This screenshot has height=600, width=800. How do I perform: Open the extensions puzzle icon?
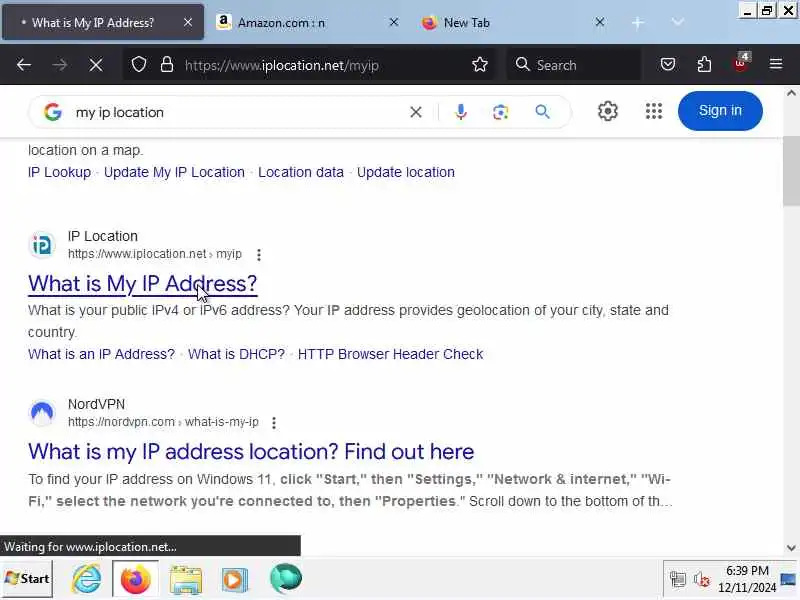click(704, 64)
